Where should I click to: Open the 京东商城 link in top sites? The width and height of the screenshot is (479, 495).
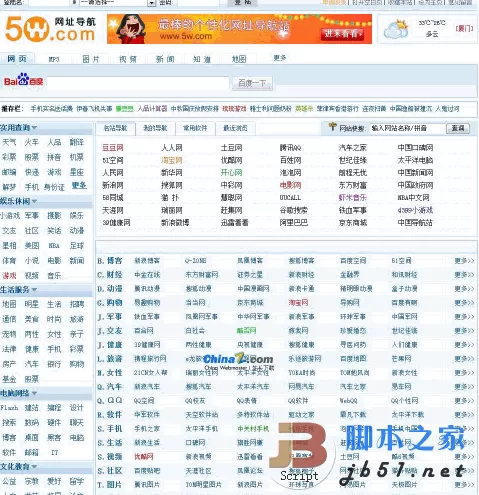pos(353,223)
